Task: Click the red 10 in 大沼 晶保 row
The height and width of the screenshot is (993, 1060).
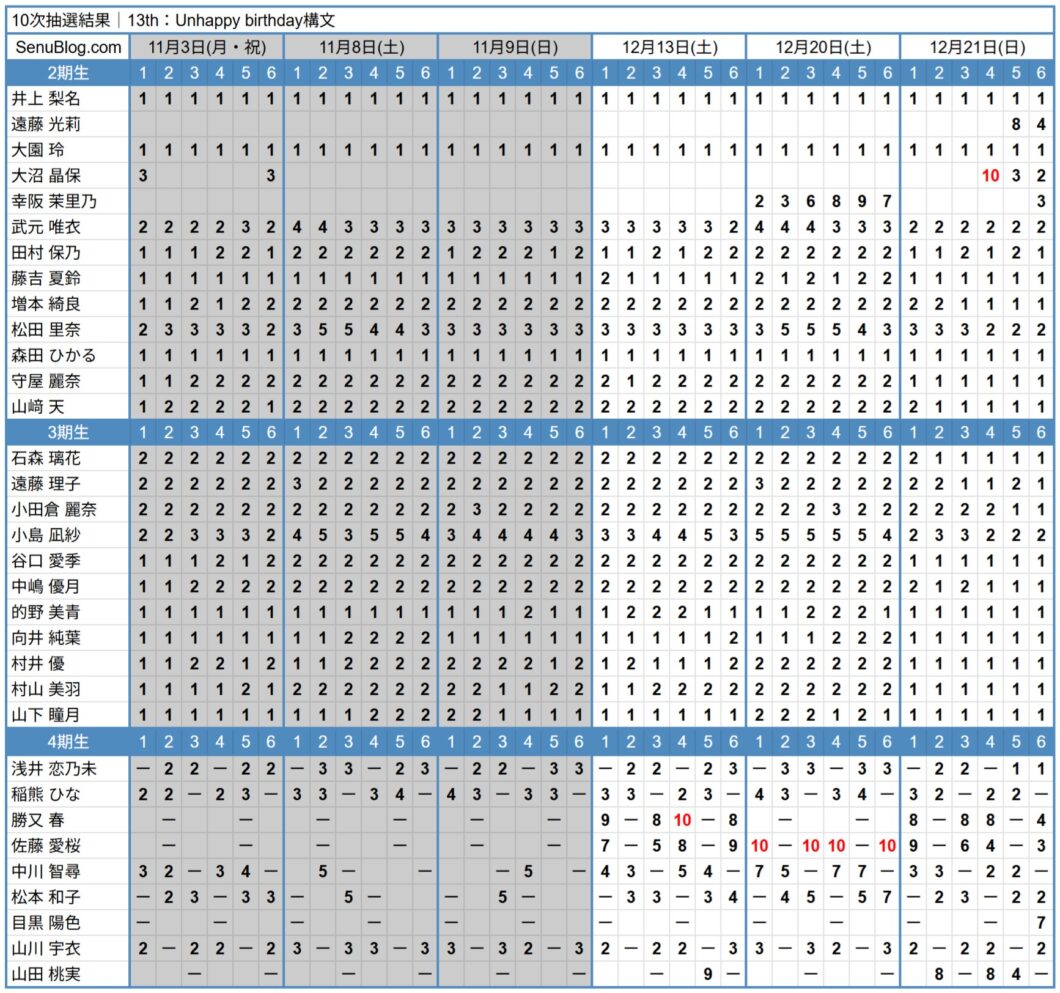Action: click(990, 175)
